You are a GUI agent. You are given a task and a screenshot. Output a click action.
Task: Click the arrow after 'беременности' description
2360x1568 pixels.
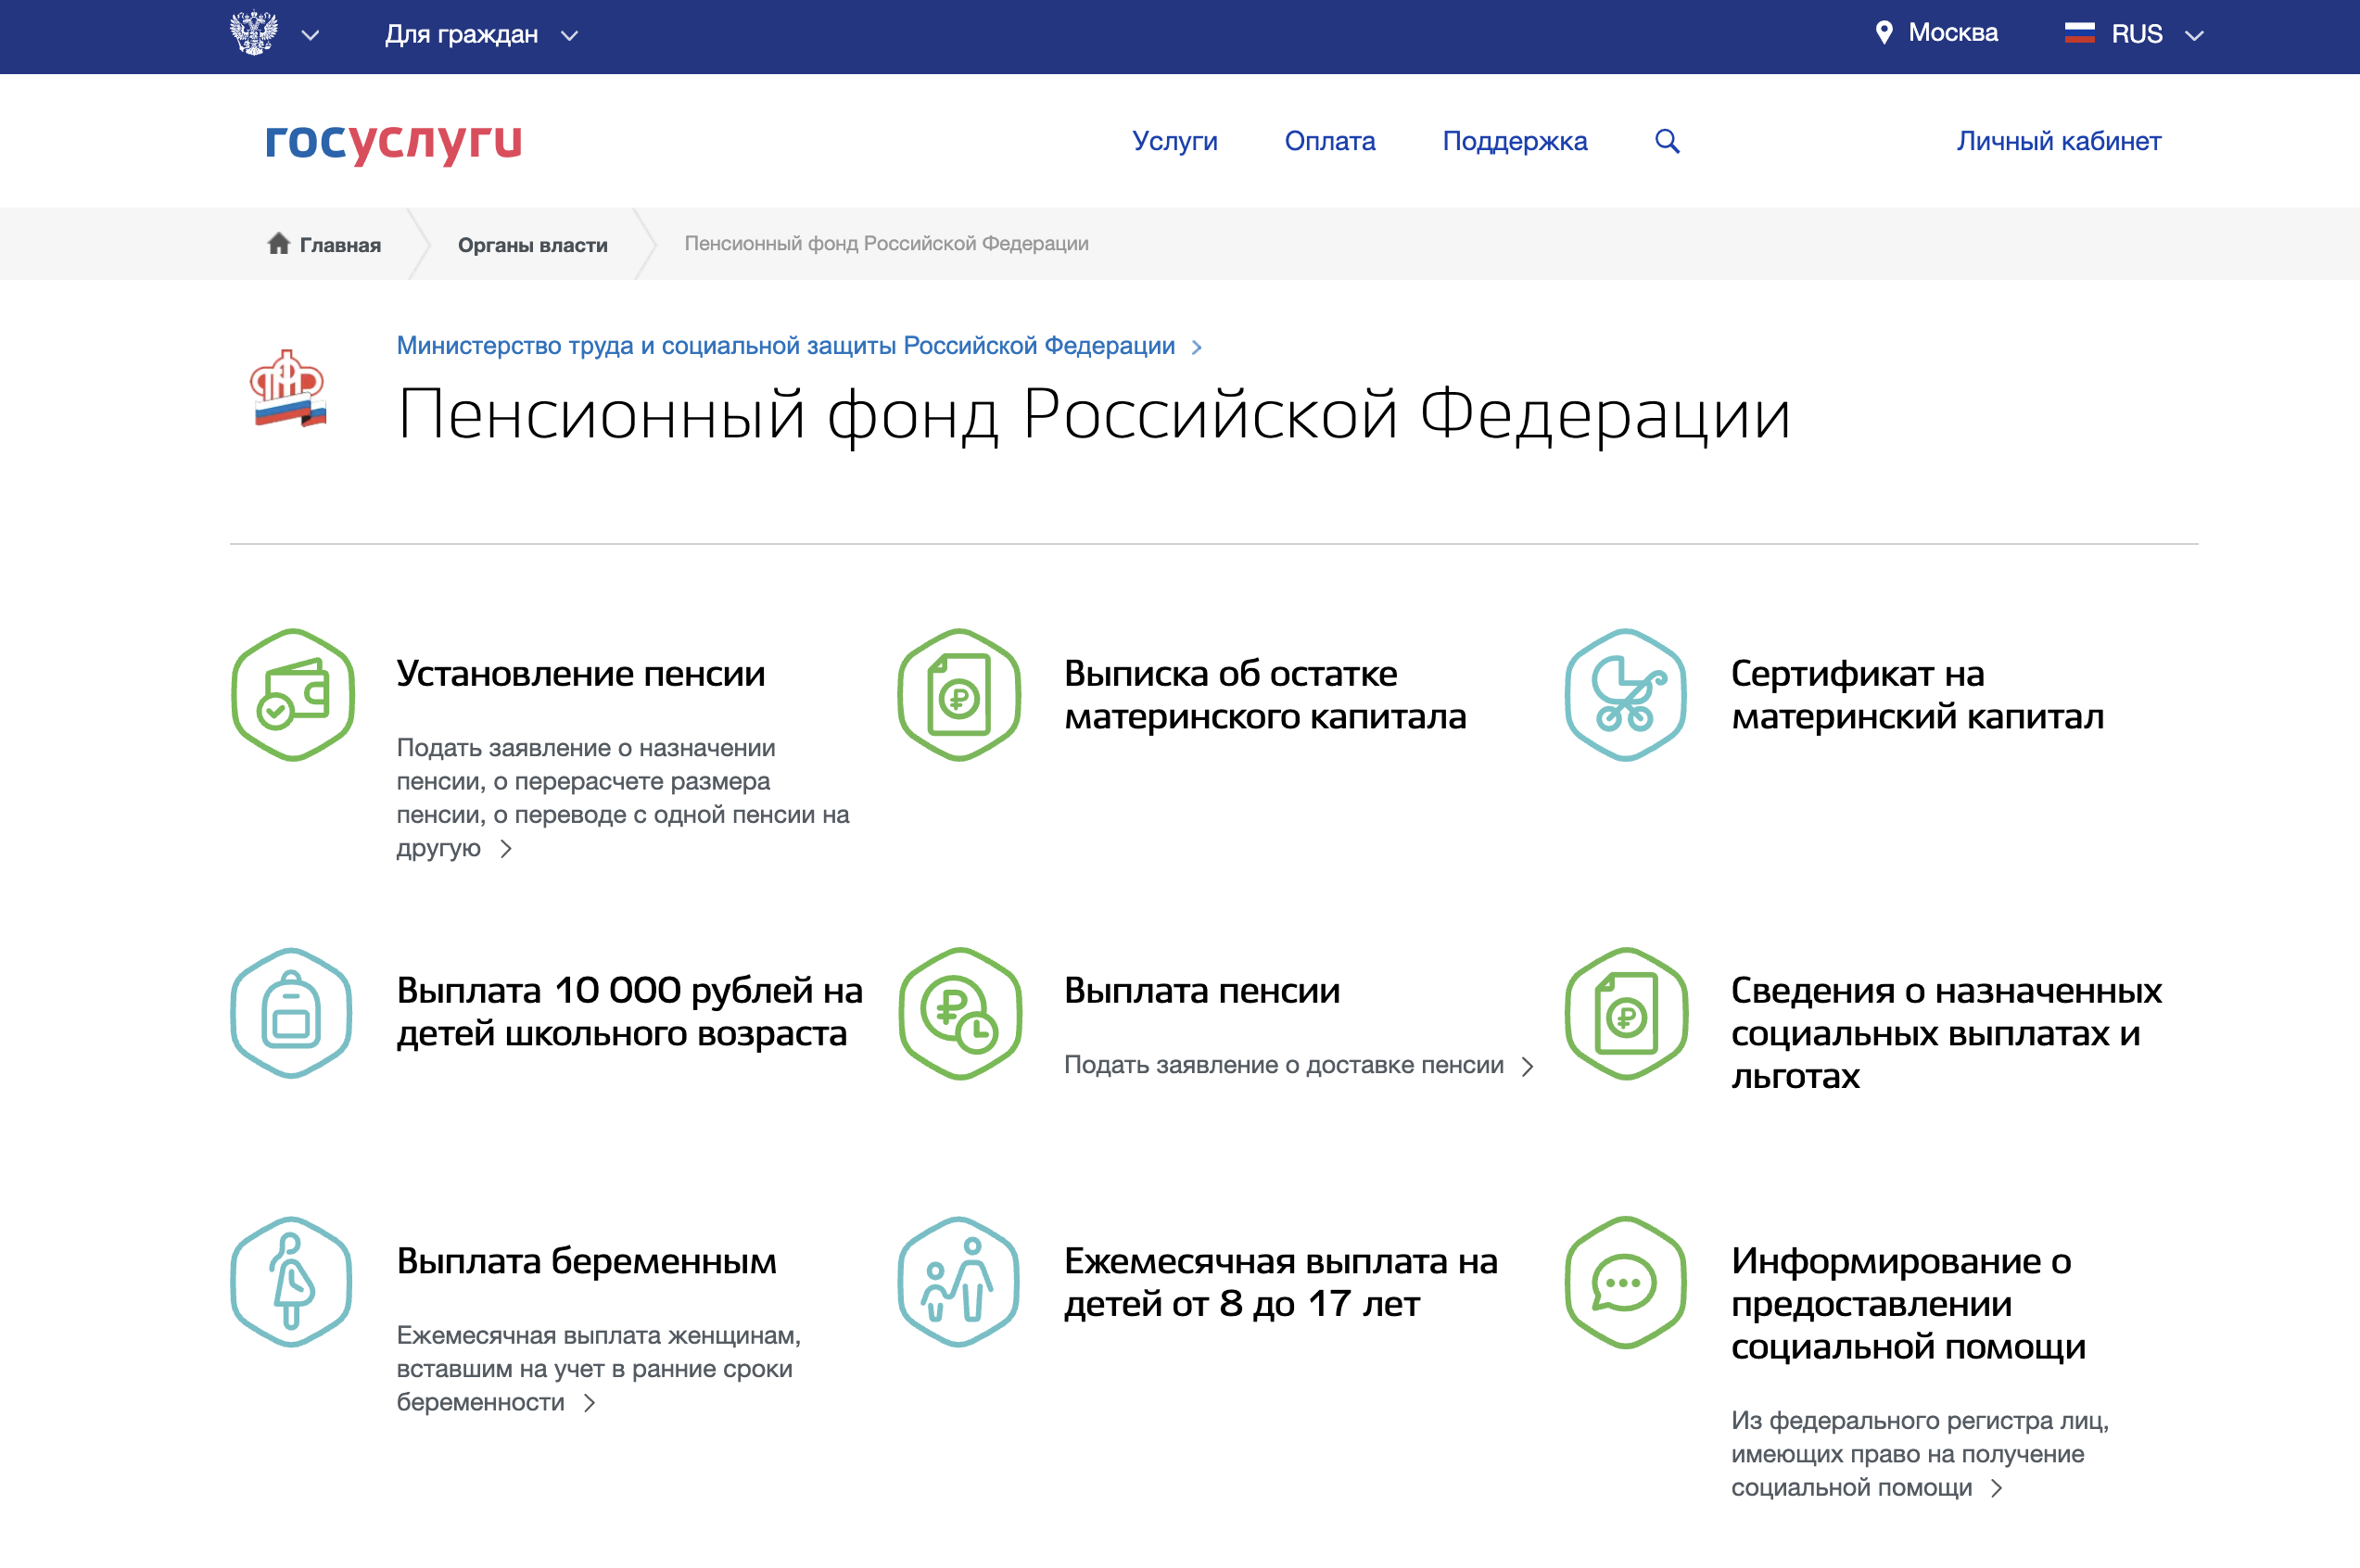589,1403
